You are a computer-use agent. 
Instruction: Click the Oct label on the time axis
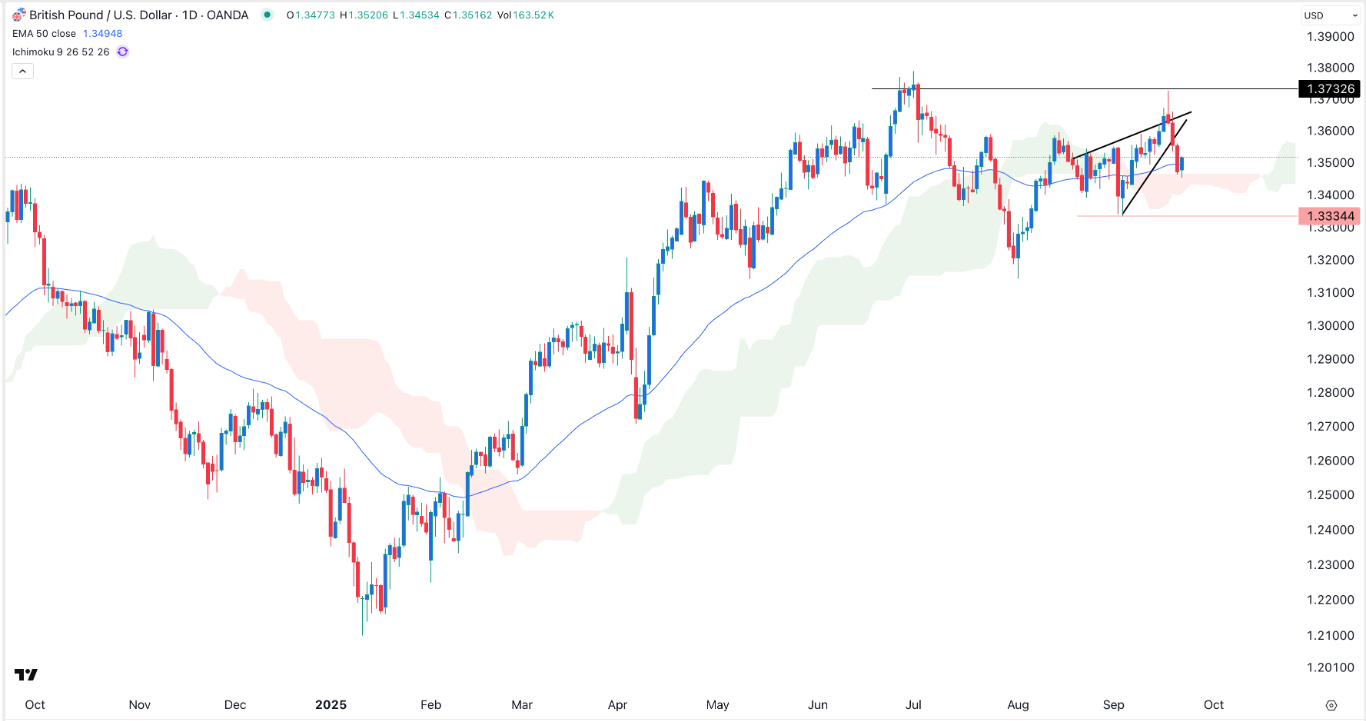pyautogui.click(x=36, y=704)
